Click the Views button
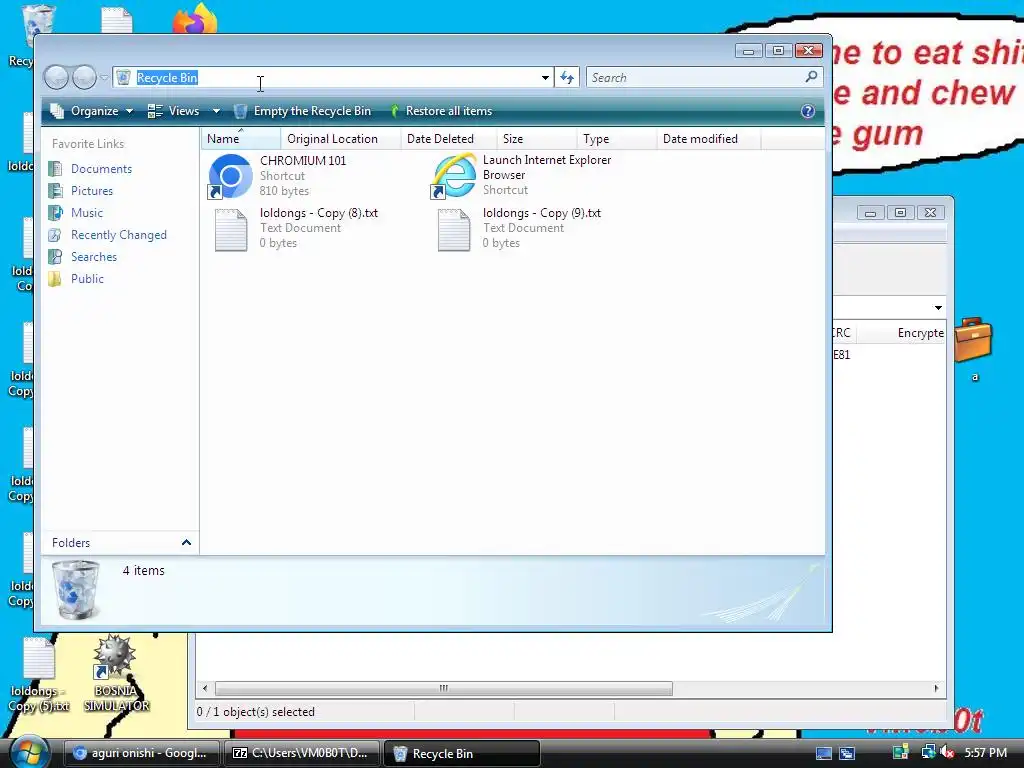This screenshot has height=768, width=1024. (174, 111)
